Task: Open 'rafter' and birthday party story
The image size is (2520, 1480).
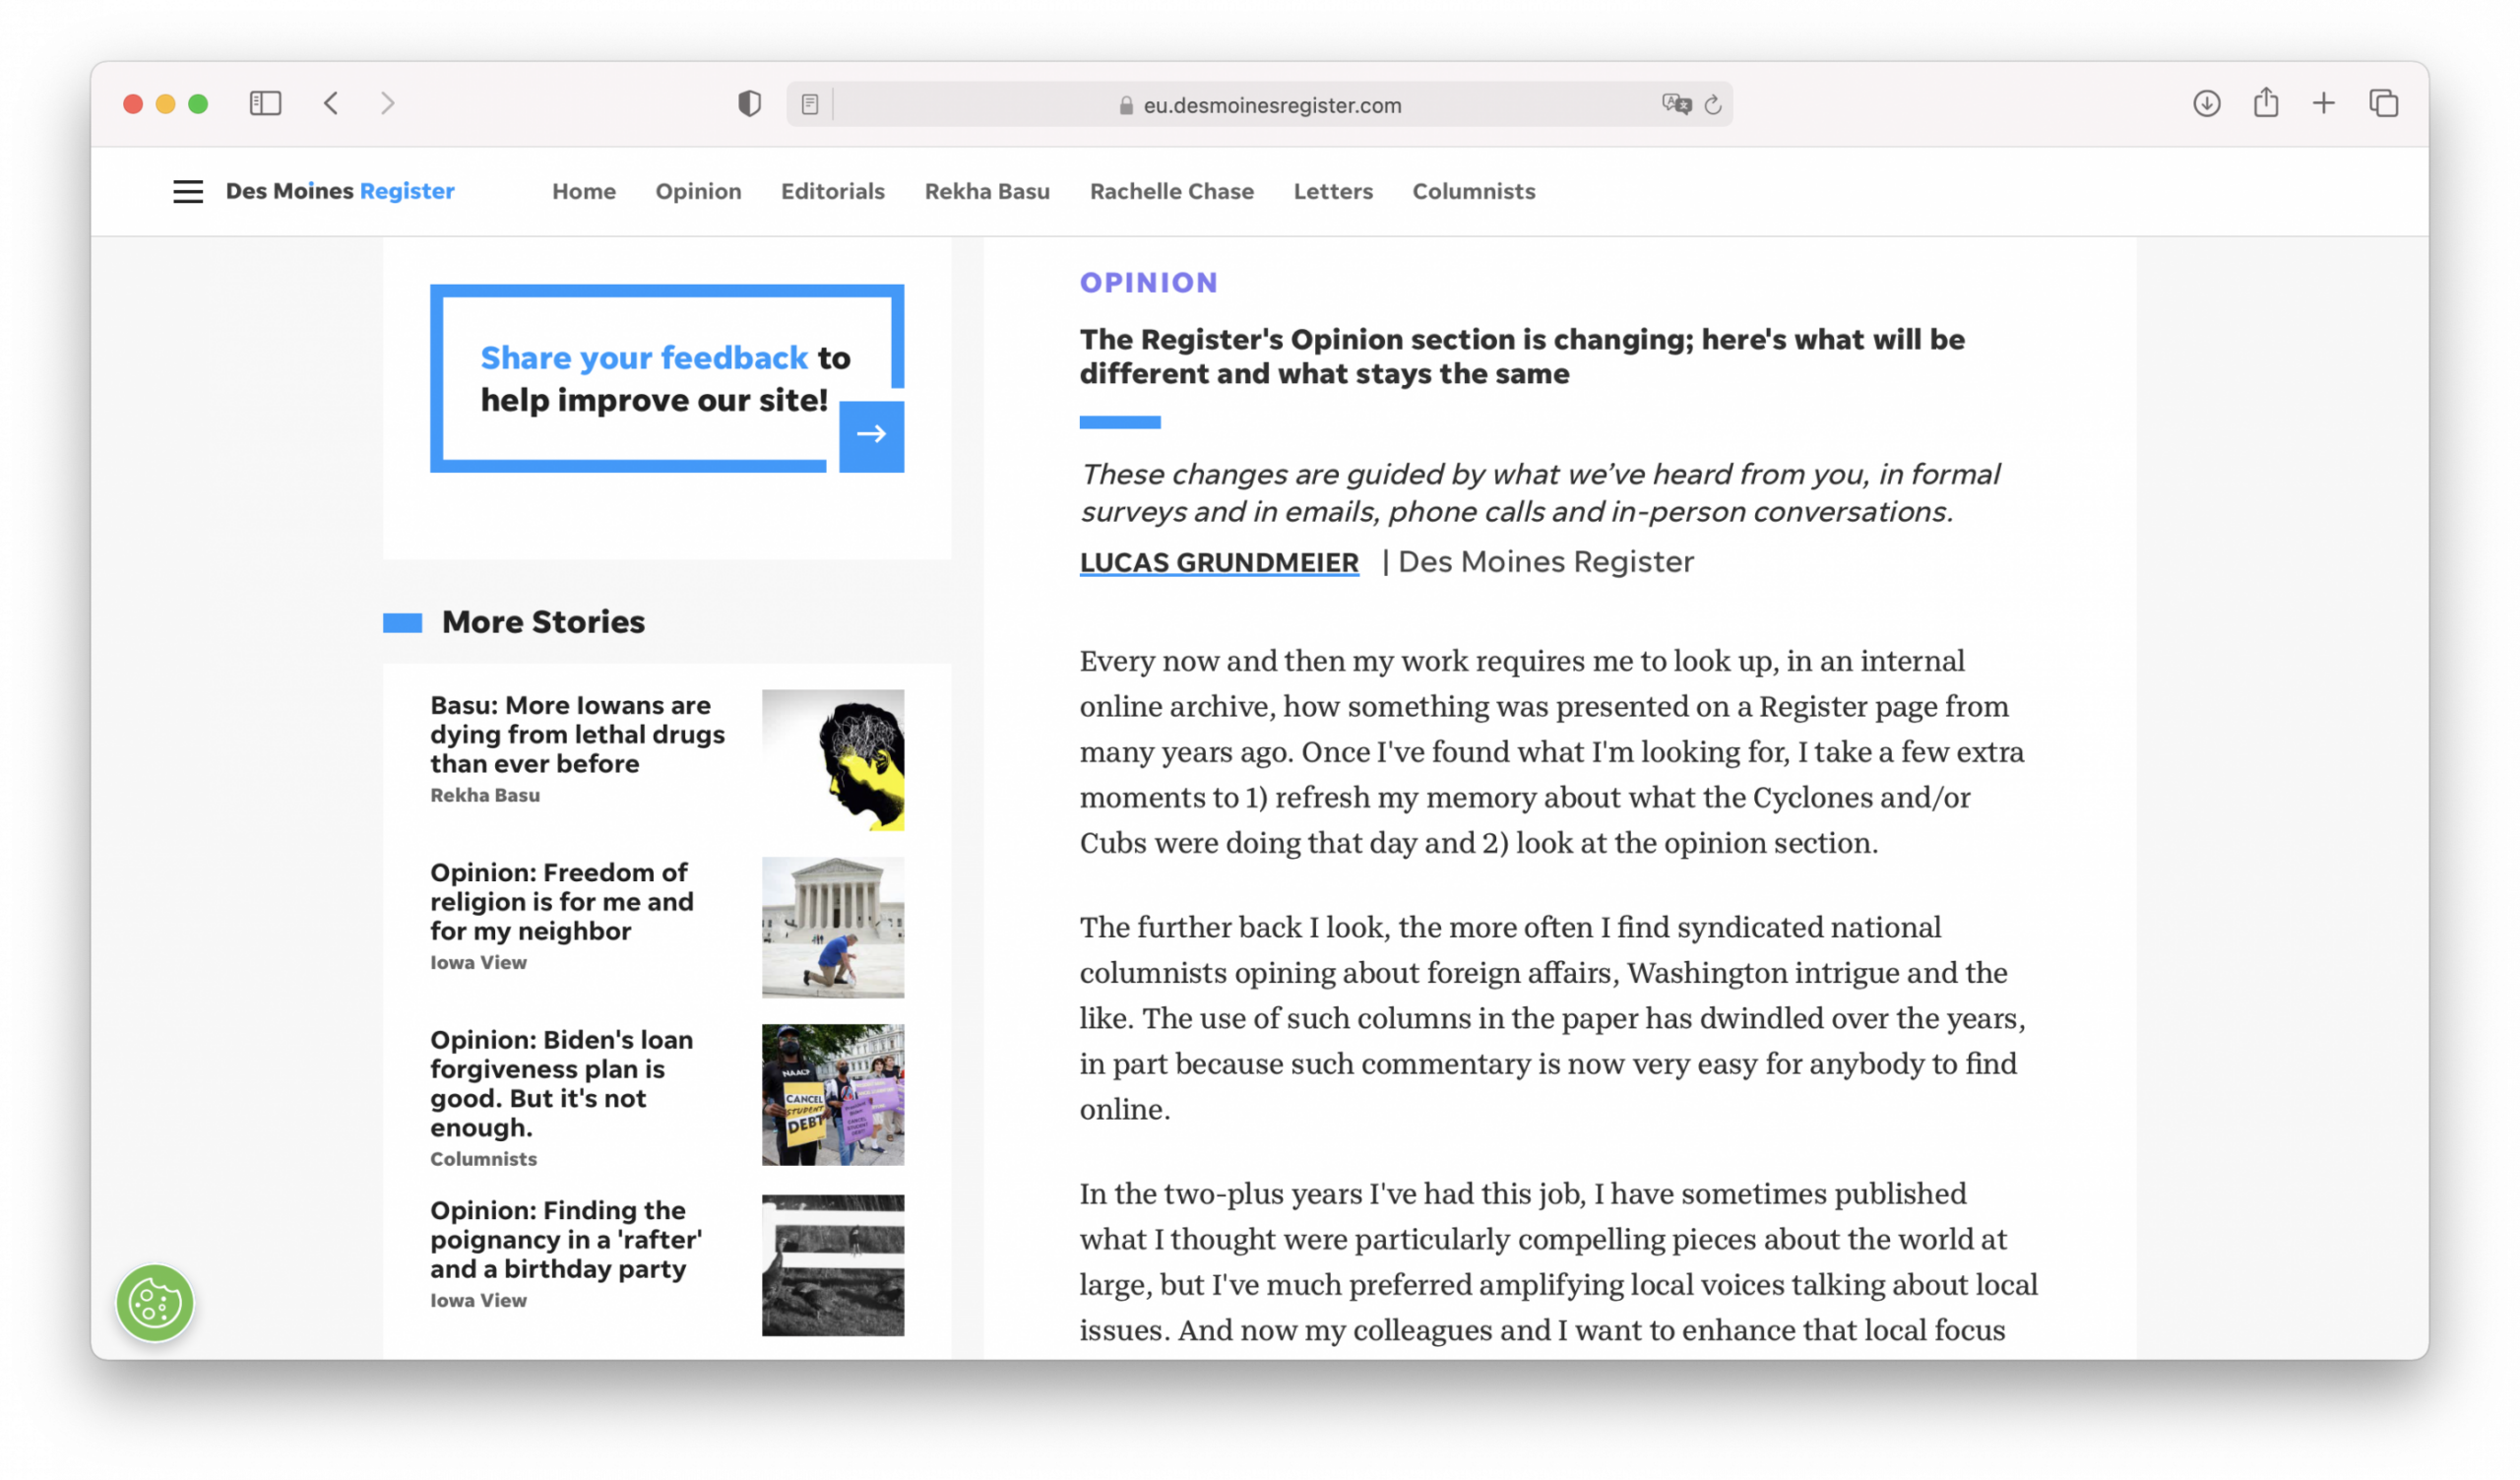Action: 566,1239
